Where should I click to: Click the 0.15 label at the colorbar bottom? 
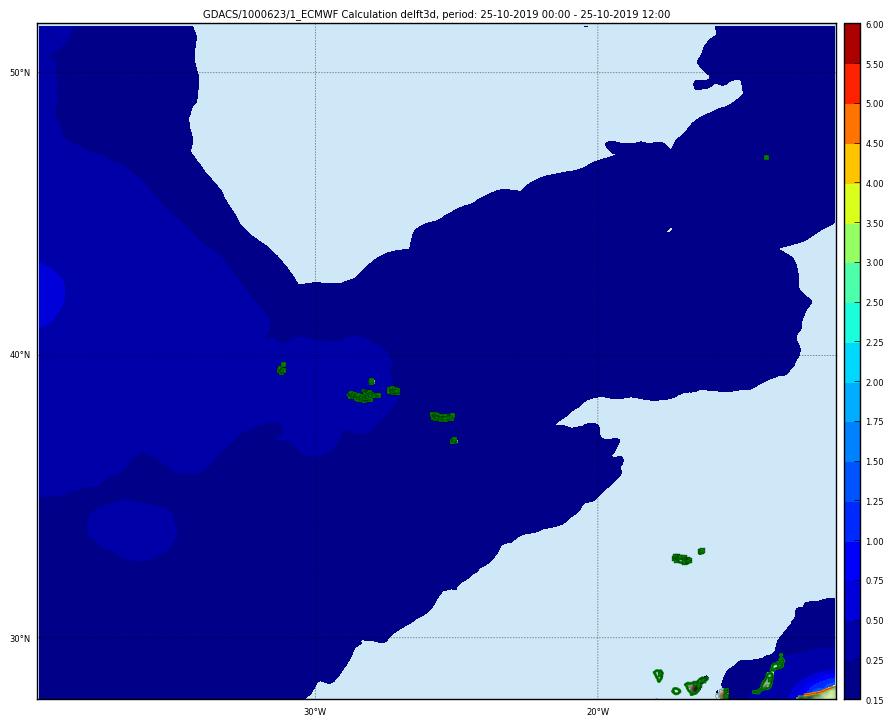[874, 700]
